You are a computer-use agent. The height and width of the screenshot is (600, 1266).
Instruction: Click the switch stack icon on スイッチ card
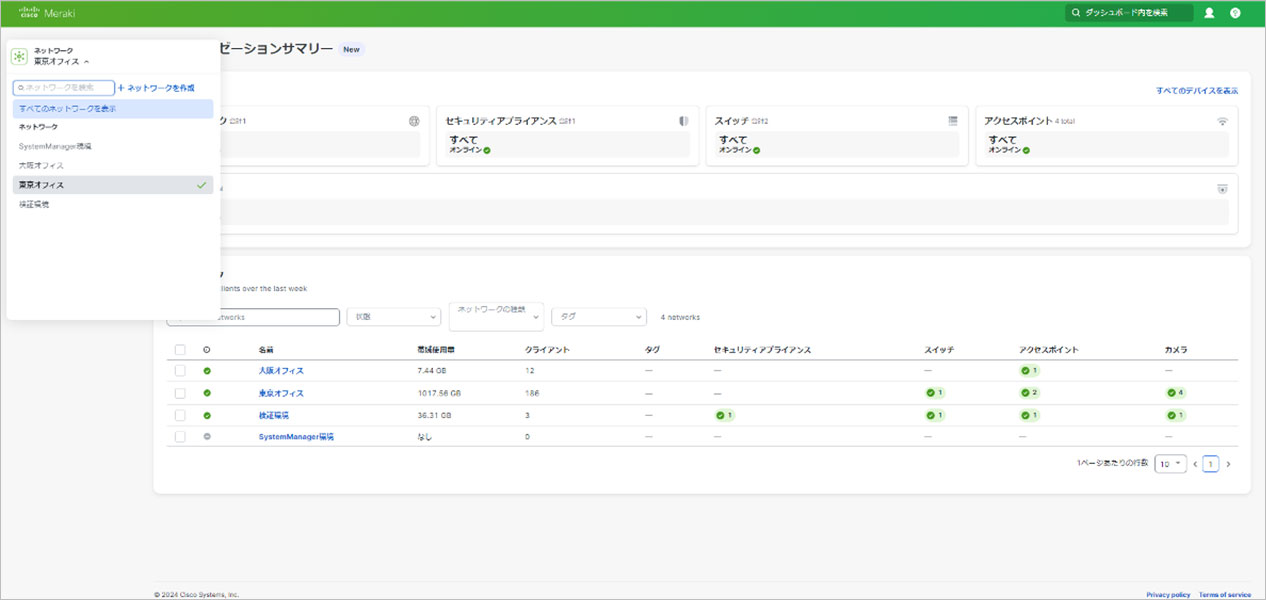tap(954, 121)
